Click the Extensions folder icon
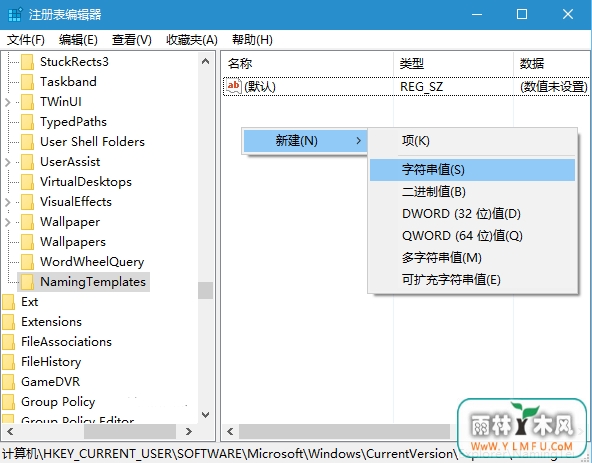592x463 pixels. coord(8,322)
